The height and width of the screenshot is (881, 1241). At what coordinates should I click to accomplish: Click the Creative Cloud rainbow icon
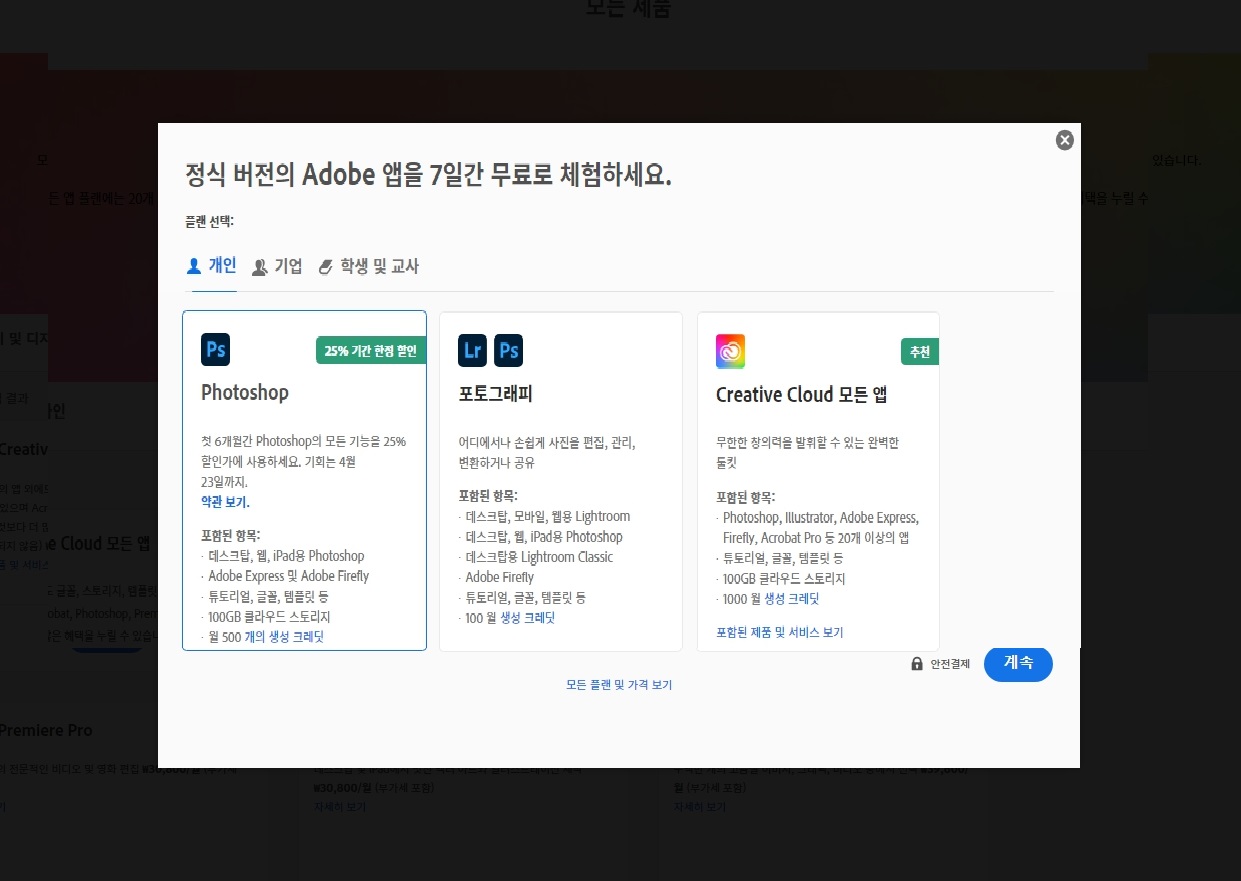(x=730, y=351)
